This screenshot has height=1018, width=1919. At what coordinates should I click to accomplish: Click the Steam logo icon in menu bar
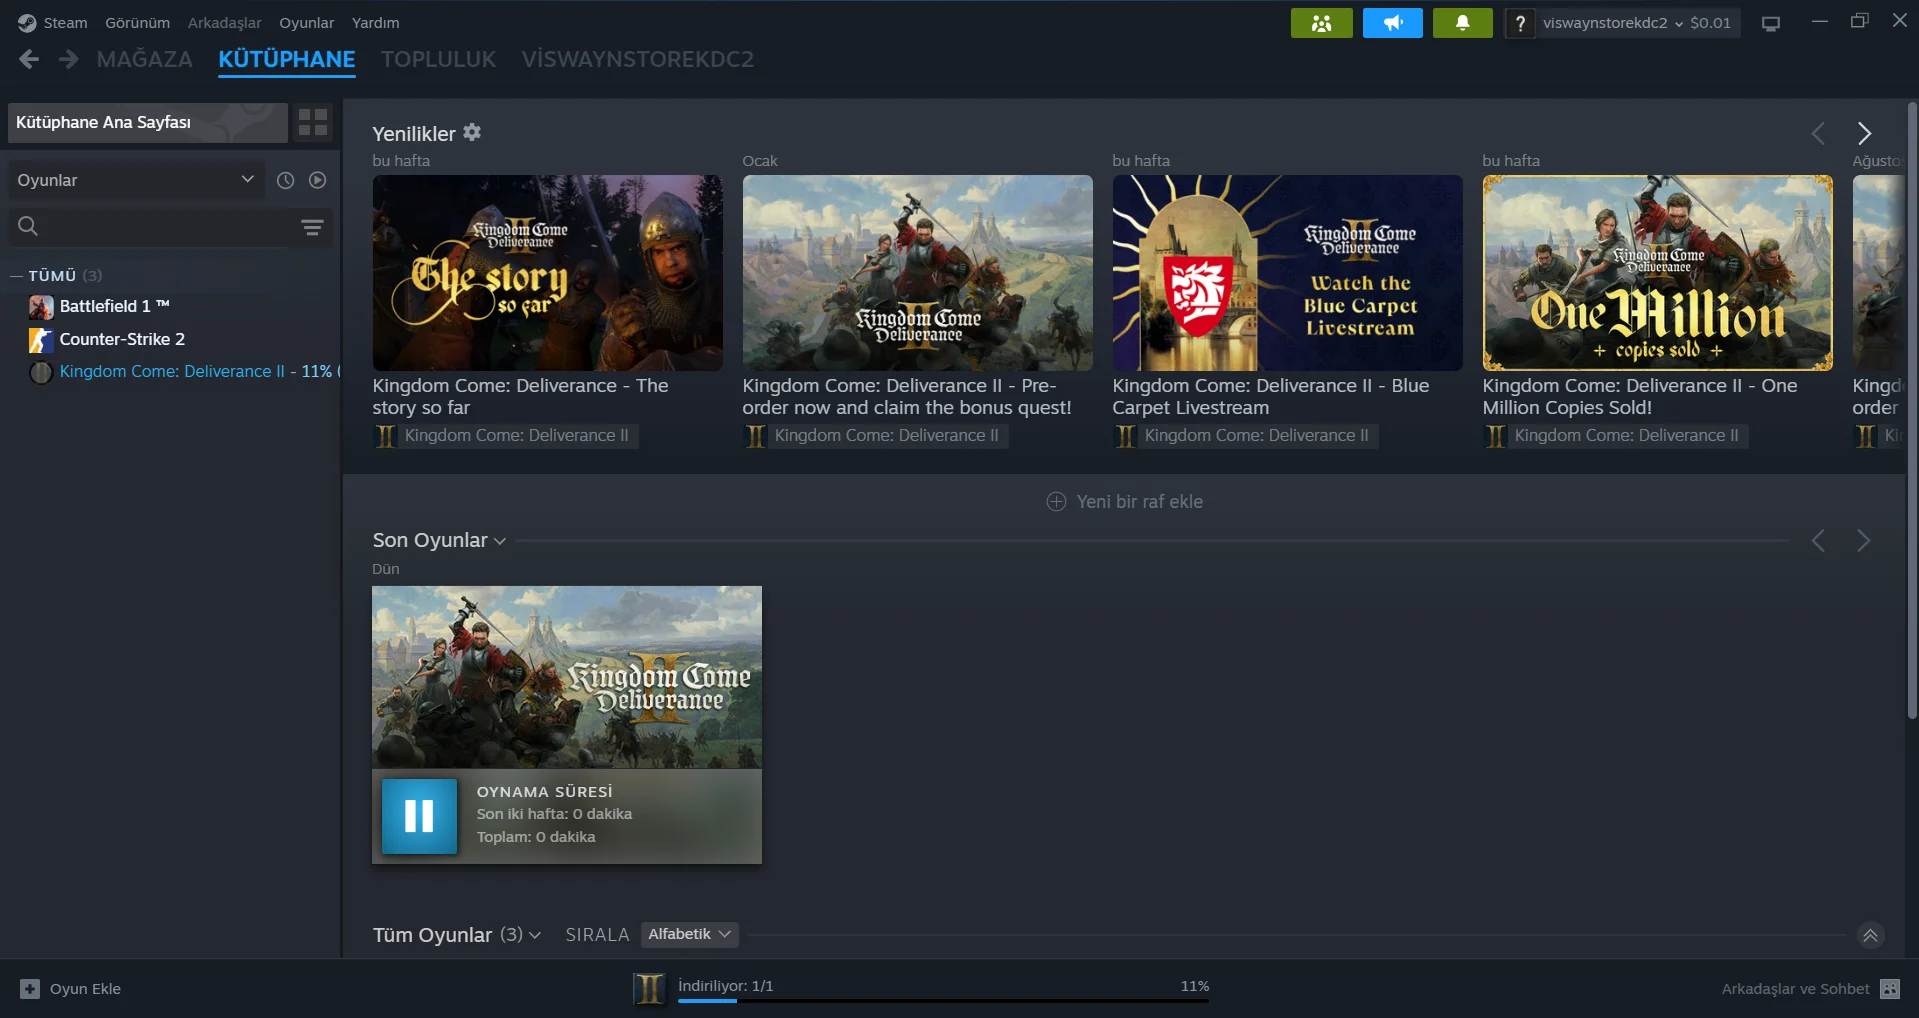(x=27, y=23)
